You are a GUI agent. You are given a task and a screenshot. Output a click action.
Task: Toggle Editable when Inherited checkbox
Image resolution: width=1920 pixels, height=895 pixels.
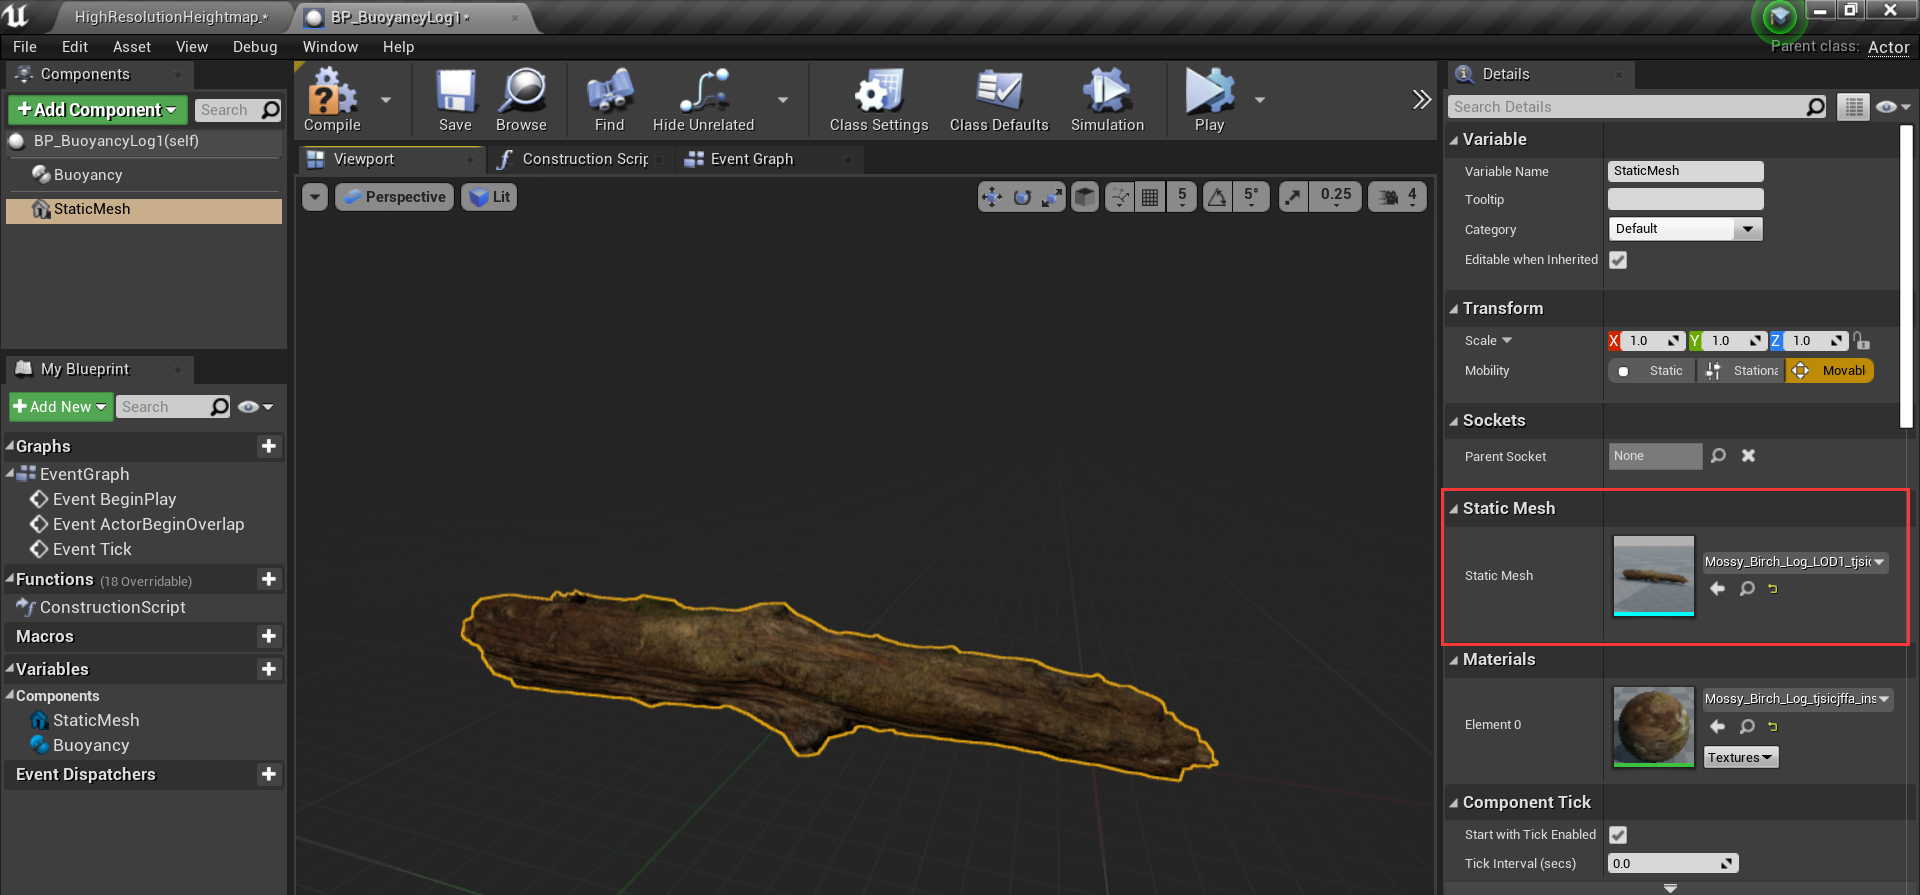pyautogui.click(x=1618, y=260)
